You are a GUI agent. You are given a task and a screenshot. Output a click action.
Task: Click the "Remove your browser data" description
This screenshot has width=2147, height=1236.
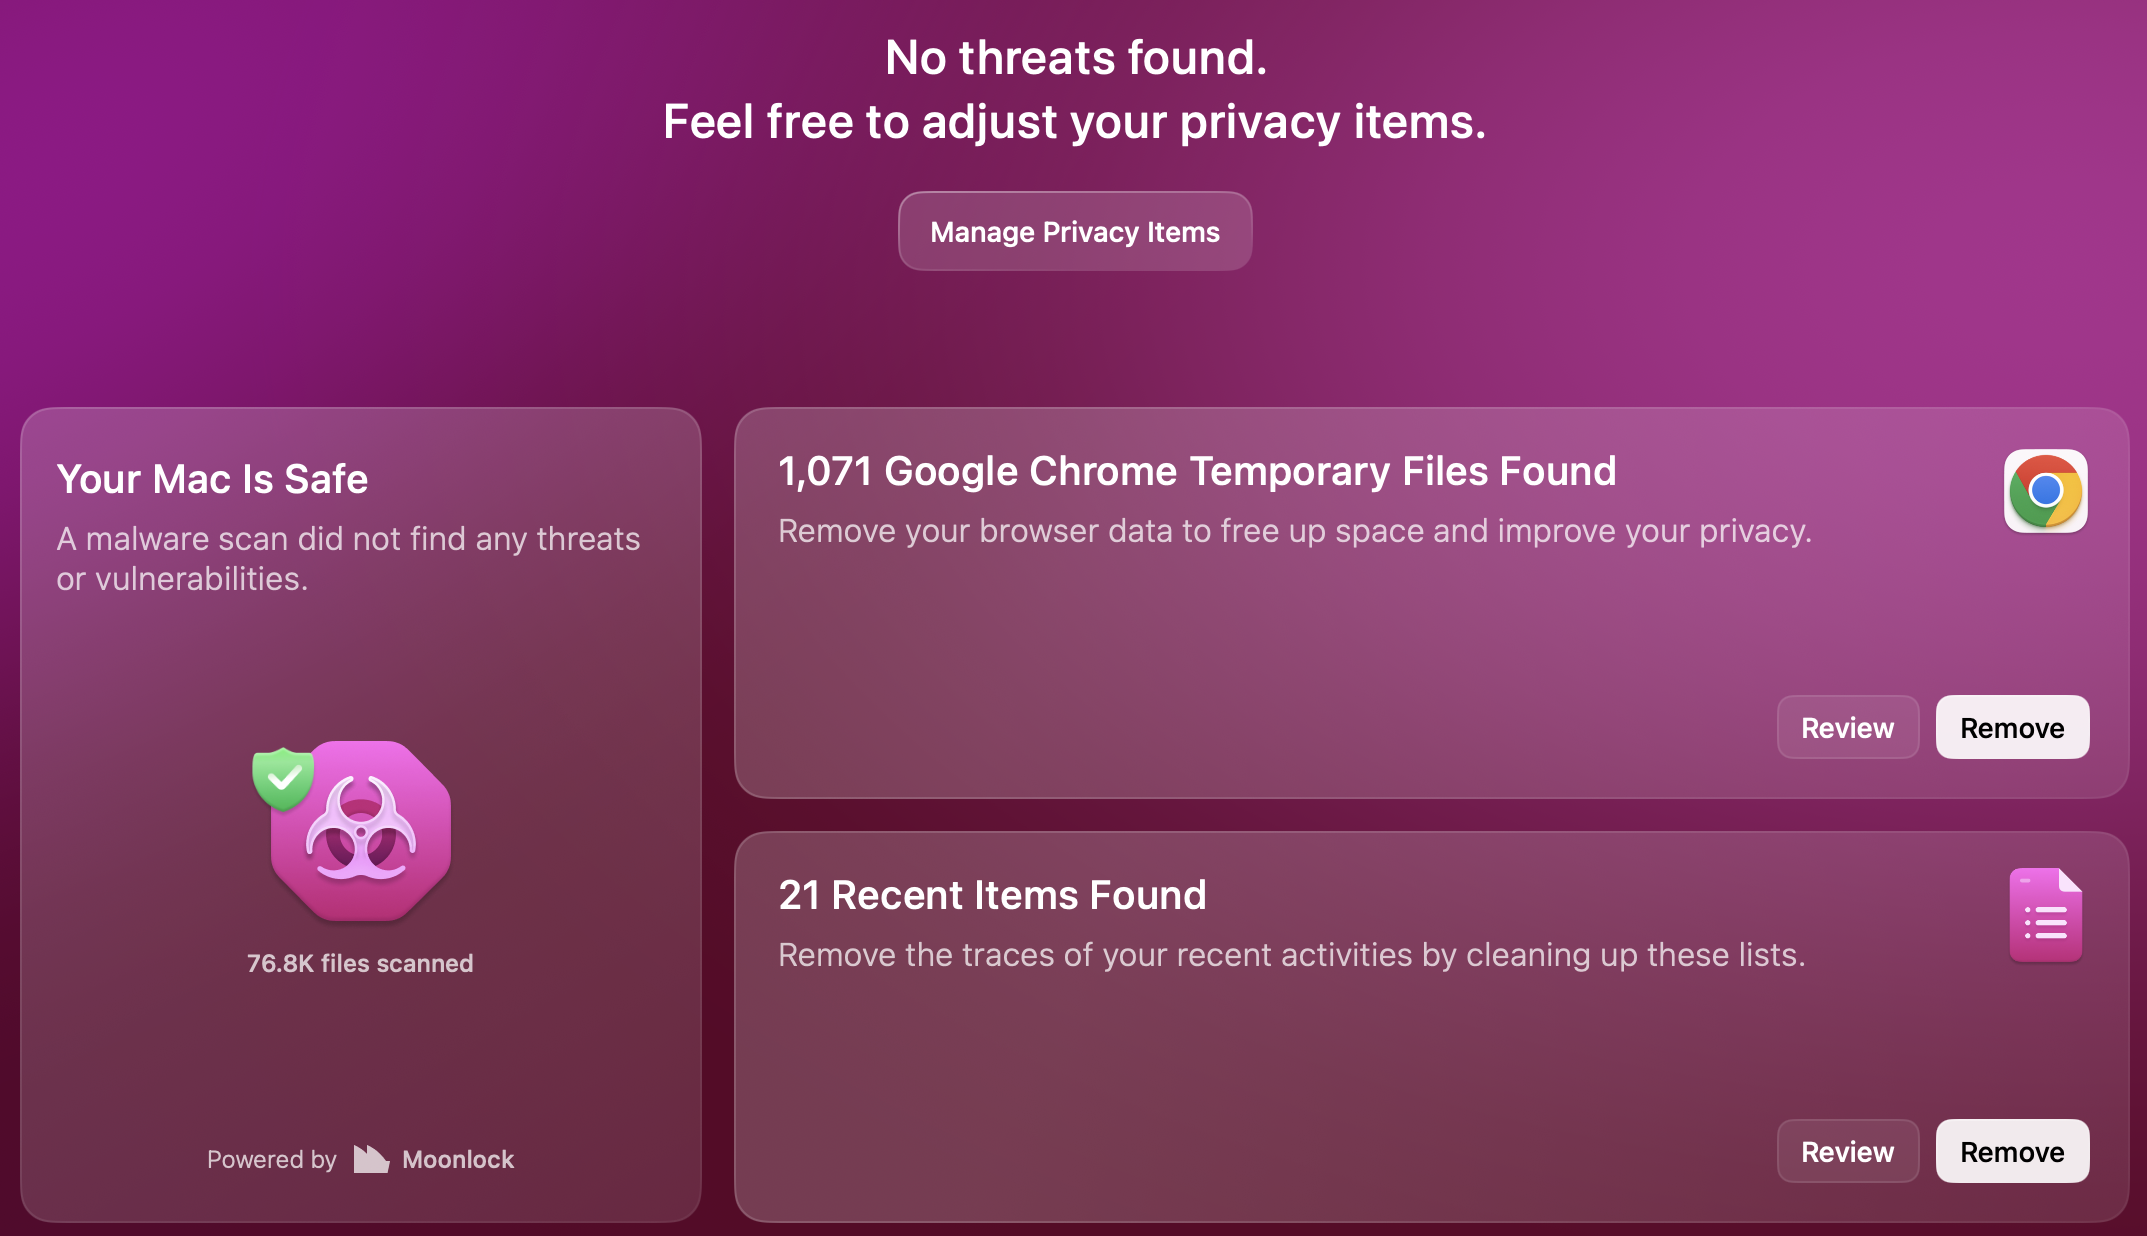pyautogui.click(x=1295, y=531)
